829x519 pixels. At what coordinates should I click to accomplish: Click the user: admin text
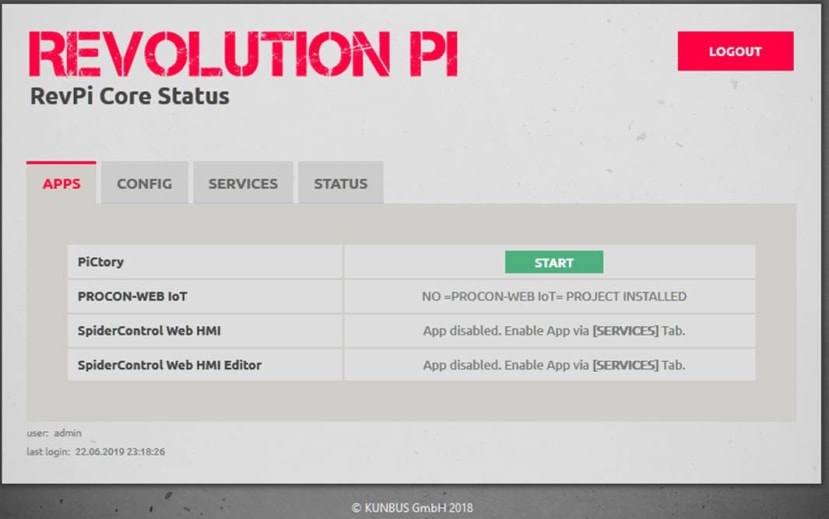pos(54,433)
